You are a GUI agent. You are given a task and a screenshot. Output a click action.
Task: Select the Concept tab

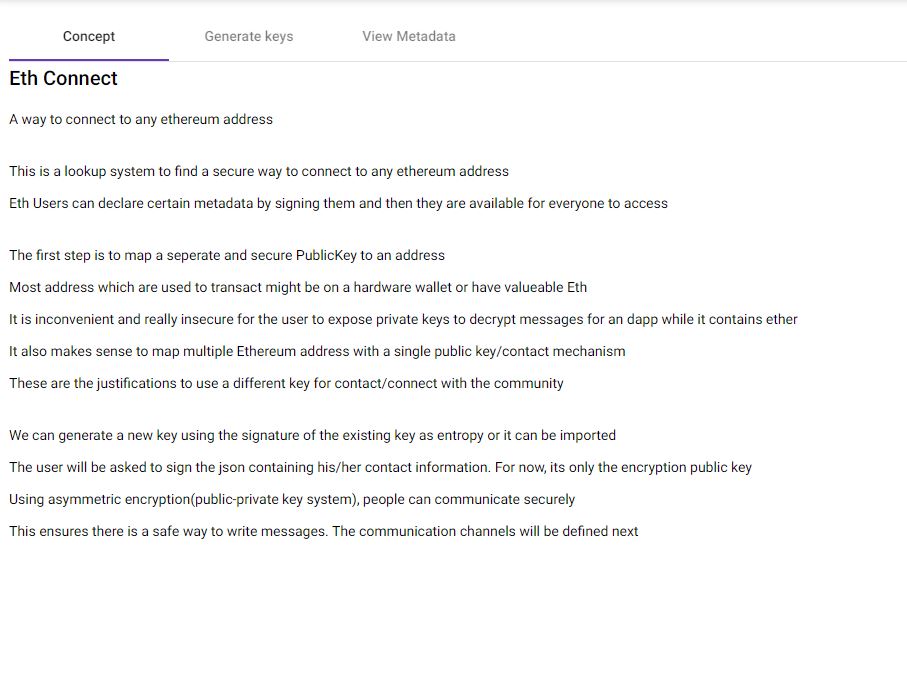click(89, 36)
